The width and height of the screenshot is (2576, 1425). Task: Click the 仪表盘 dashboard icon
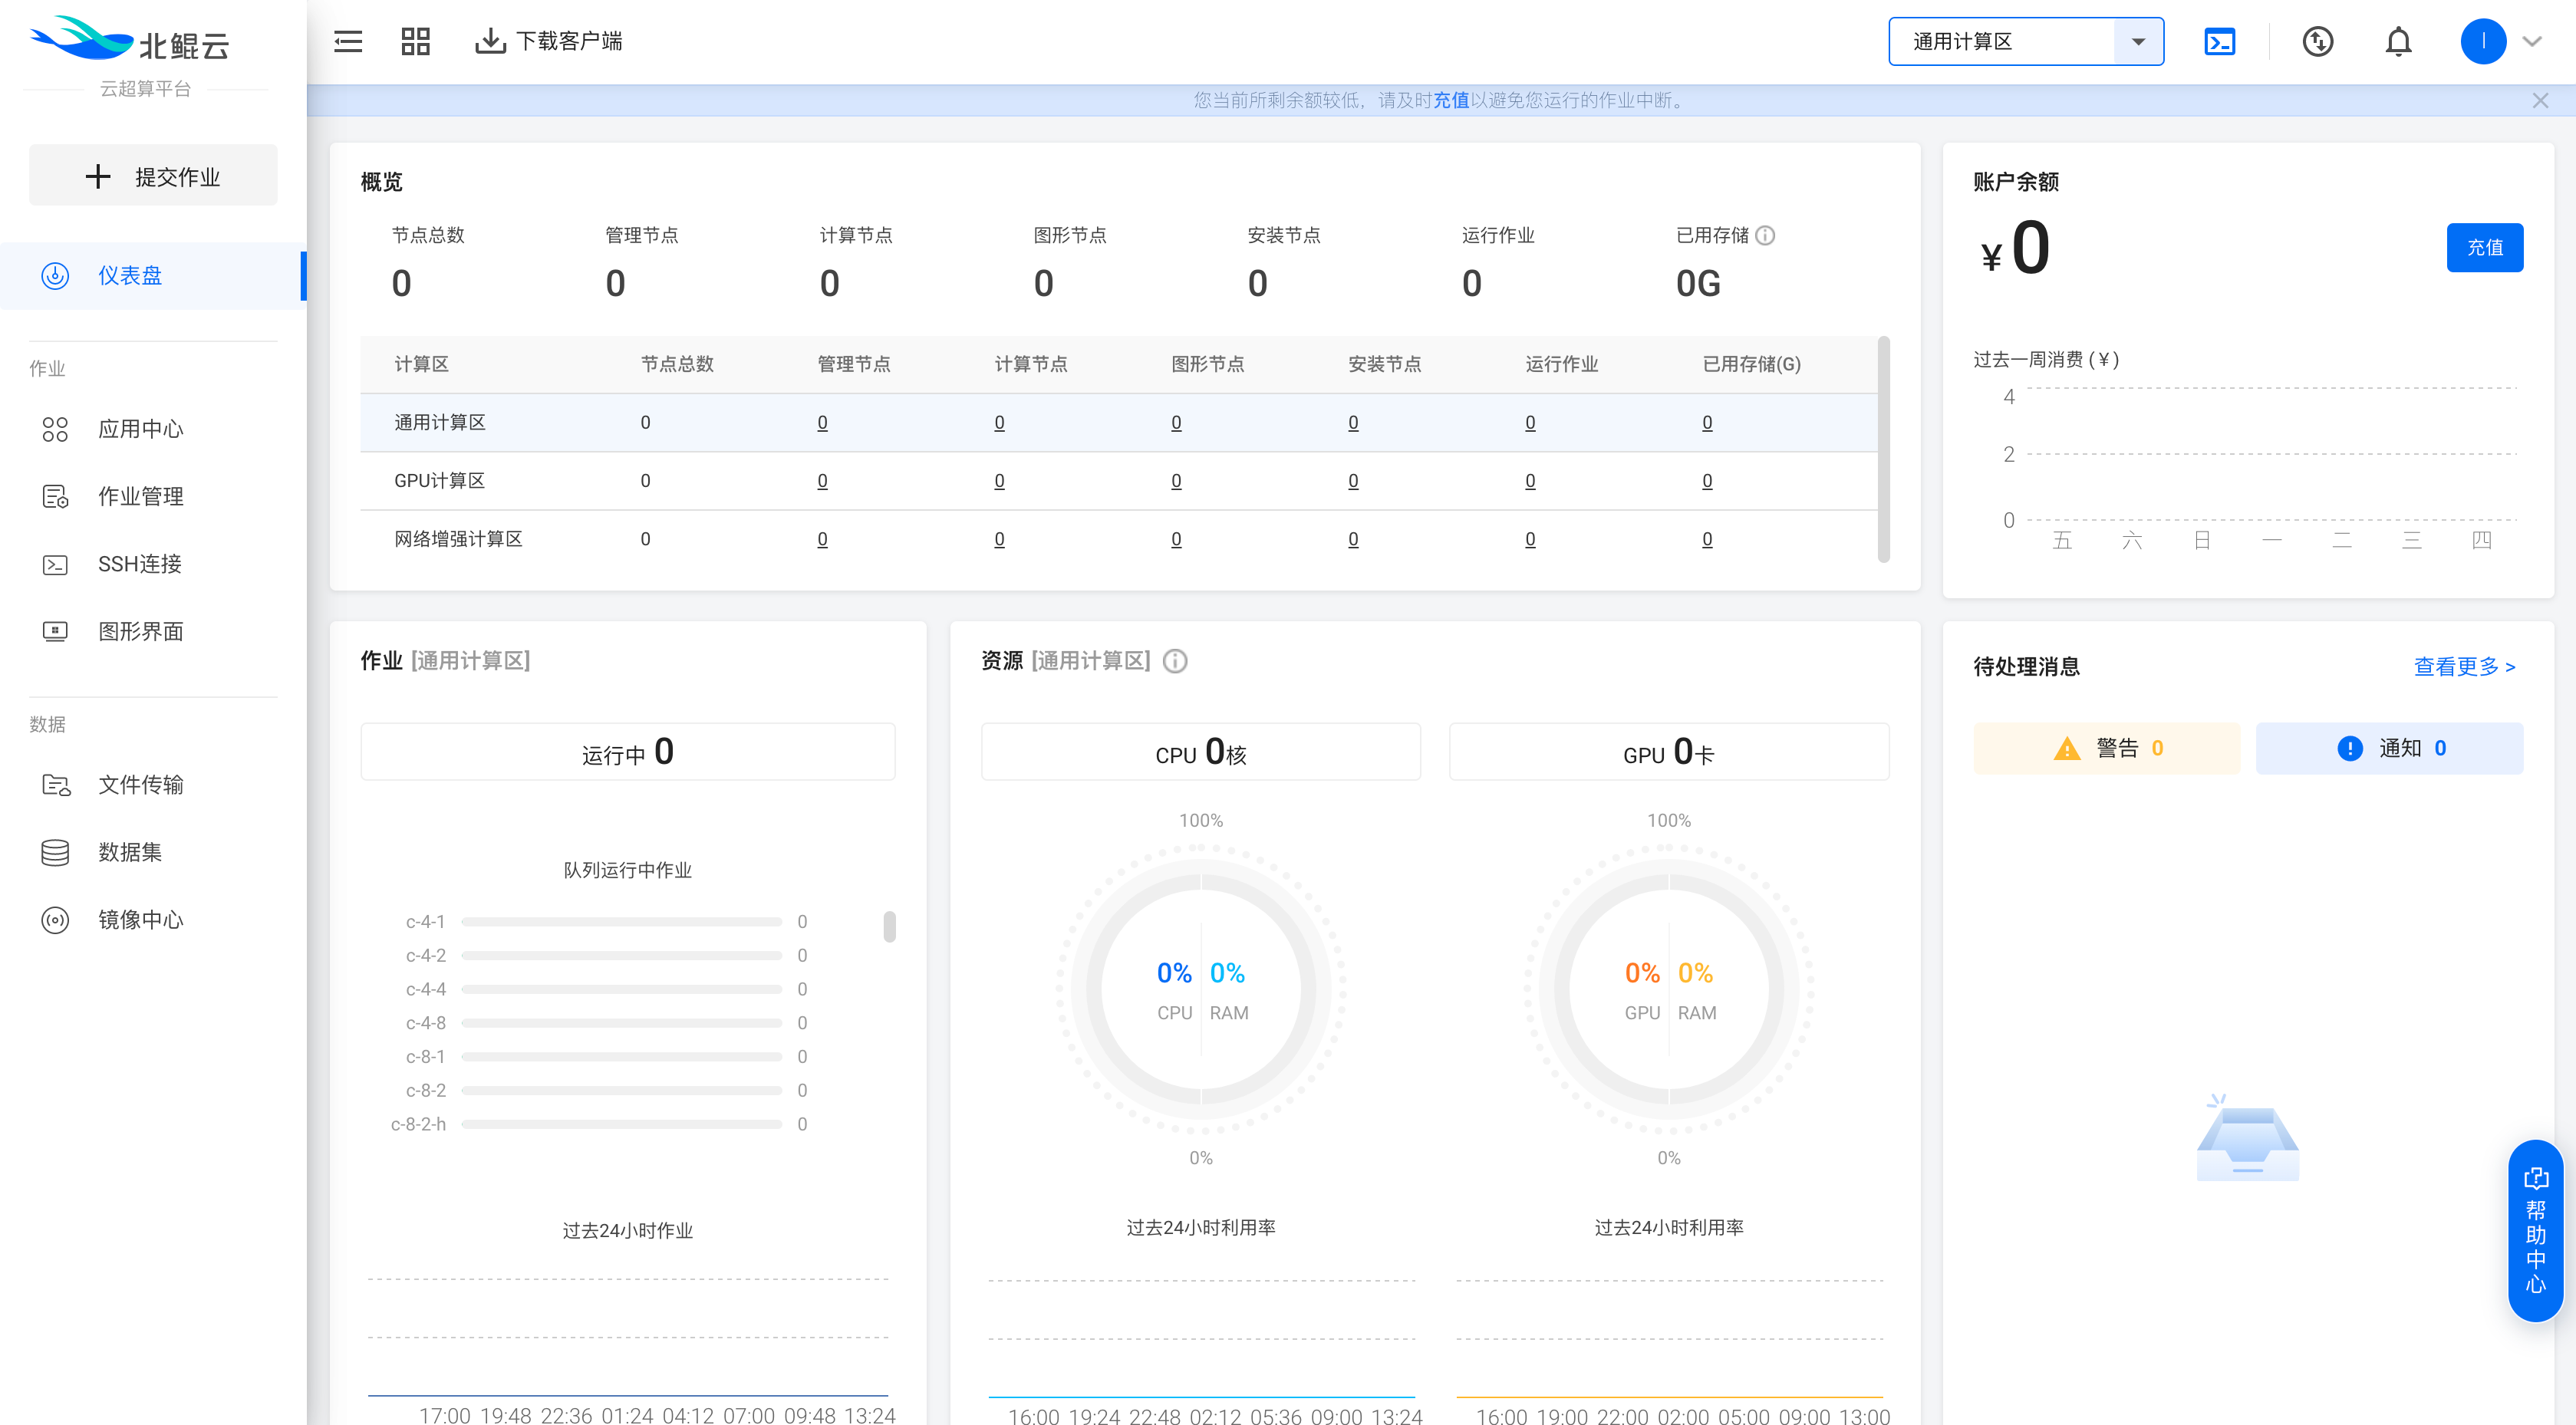click(55, 275)
